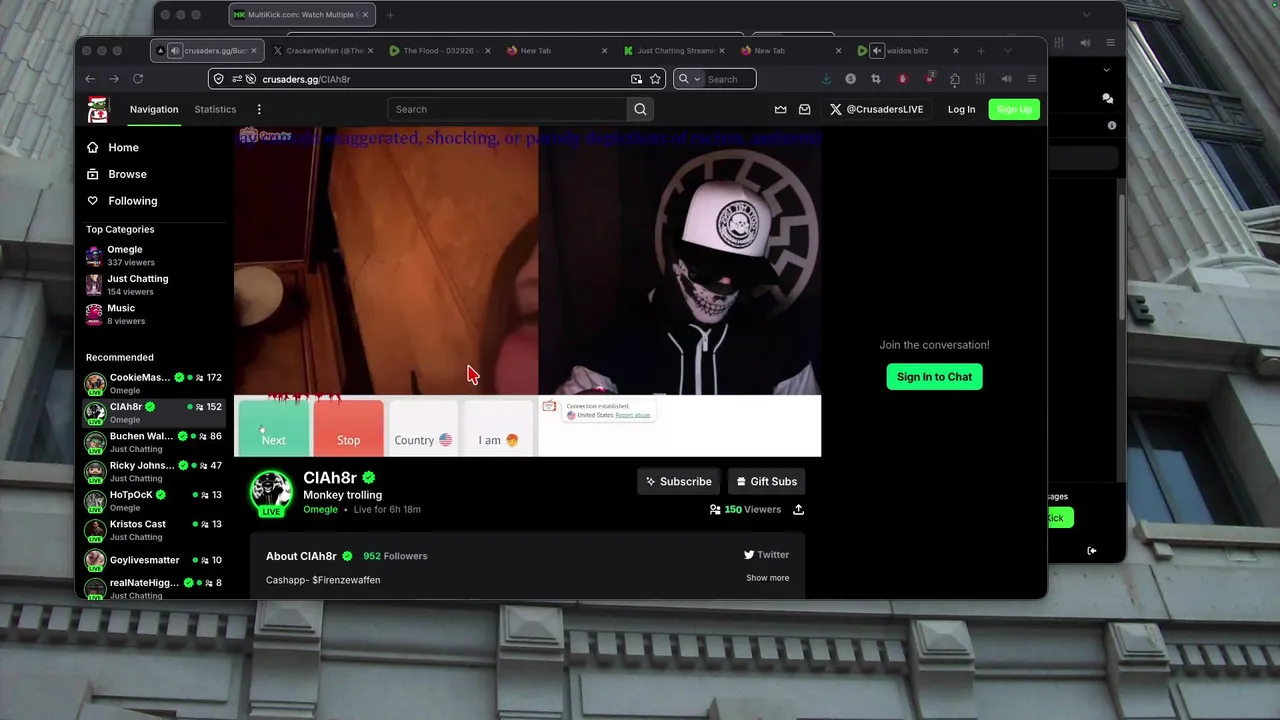Go back using the browser back arrow

90,79
